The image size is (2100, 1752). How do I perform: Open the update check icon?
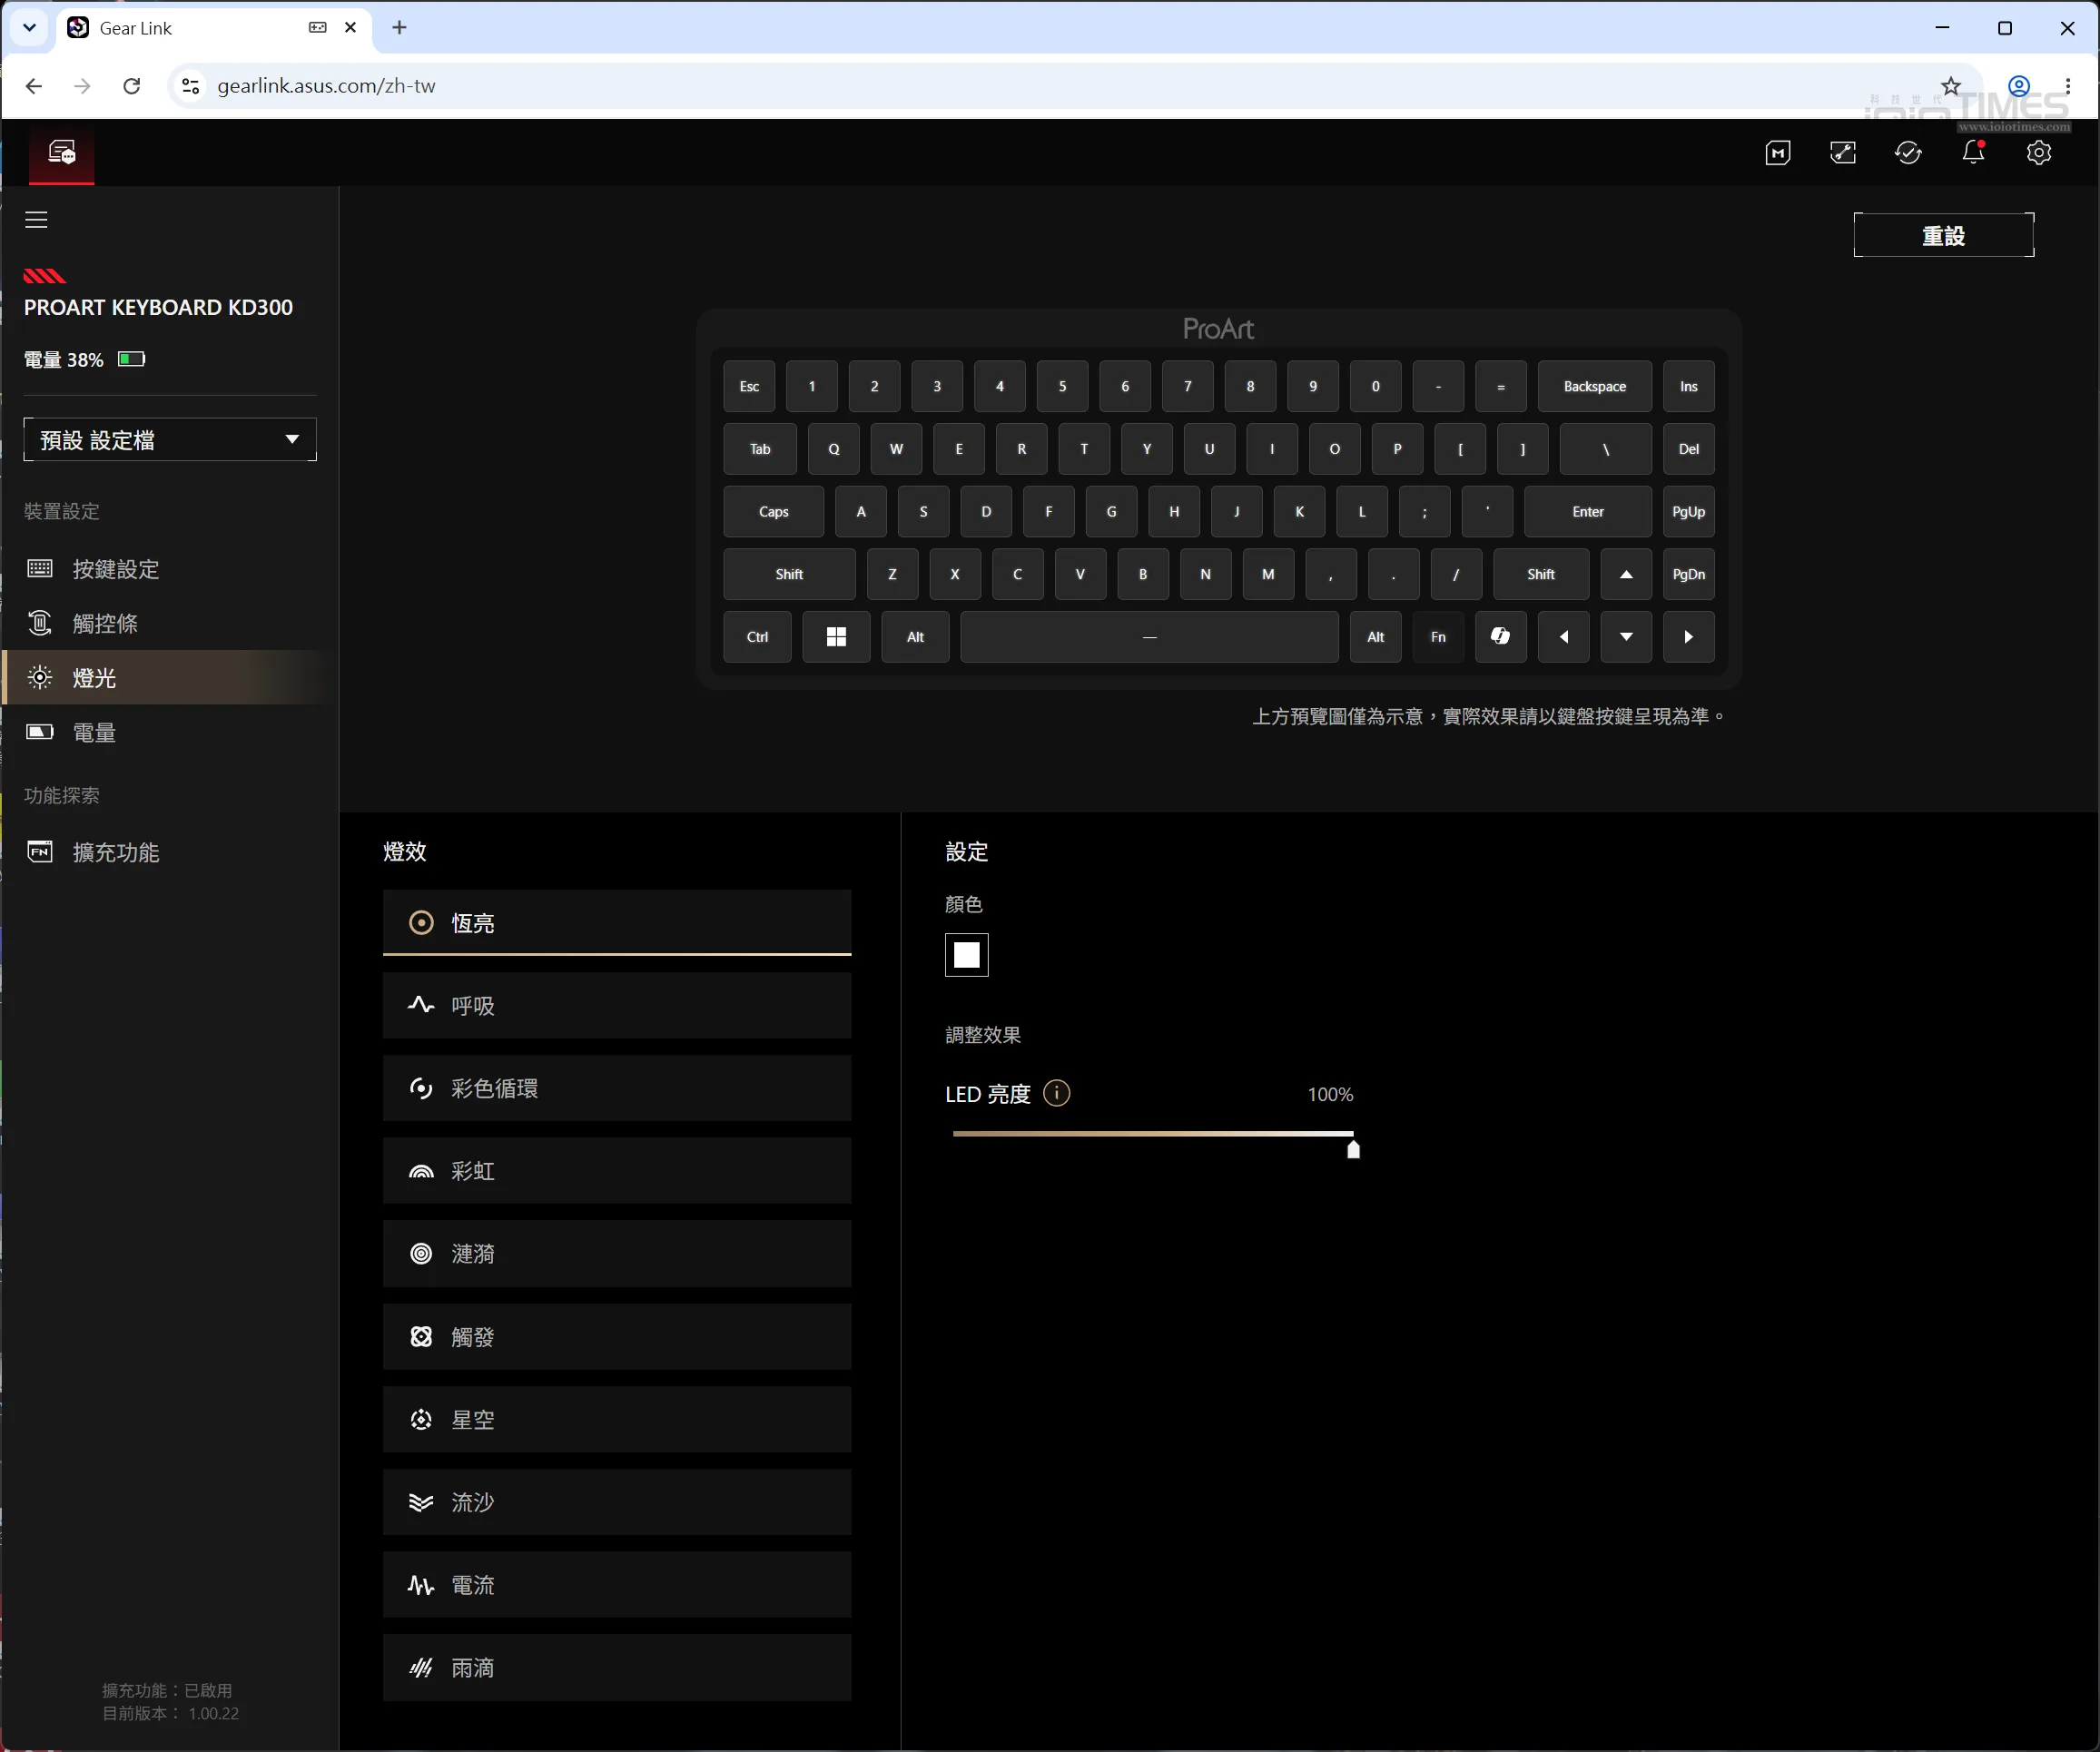pos(1908,153)
